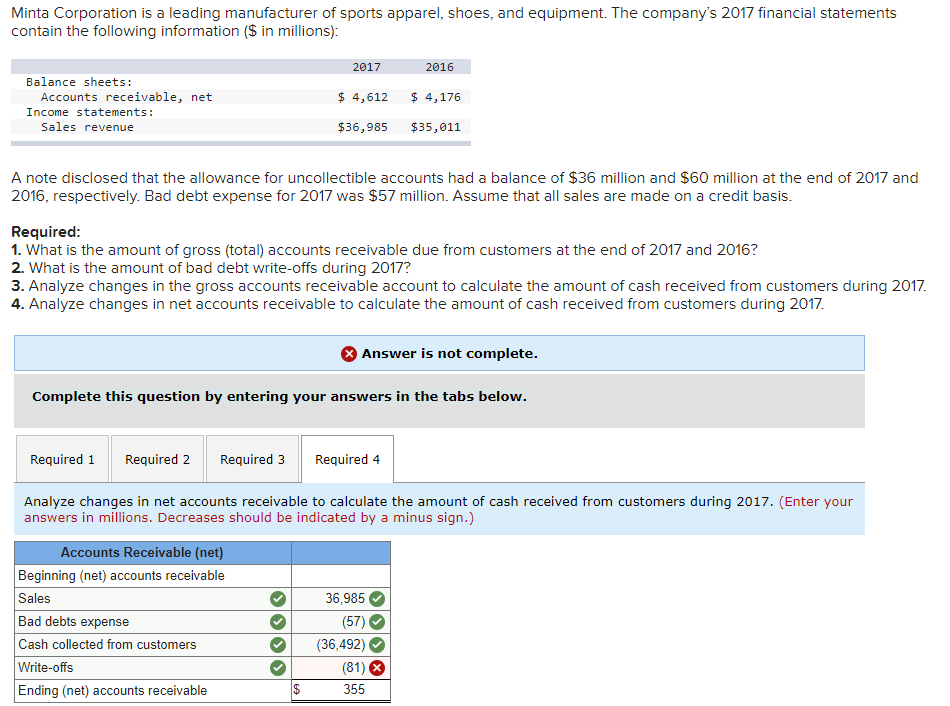Click the Sales amount field showing 36,985
Screen dimensions: 950x706
pyautogui.click(x=340, y=599)
